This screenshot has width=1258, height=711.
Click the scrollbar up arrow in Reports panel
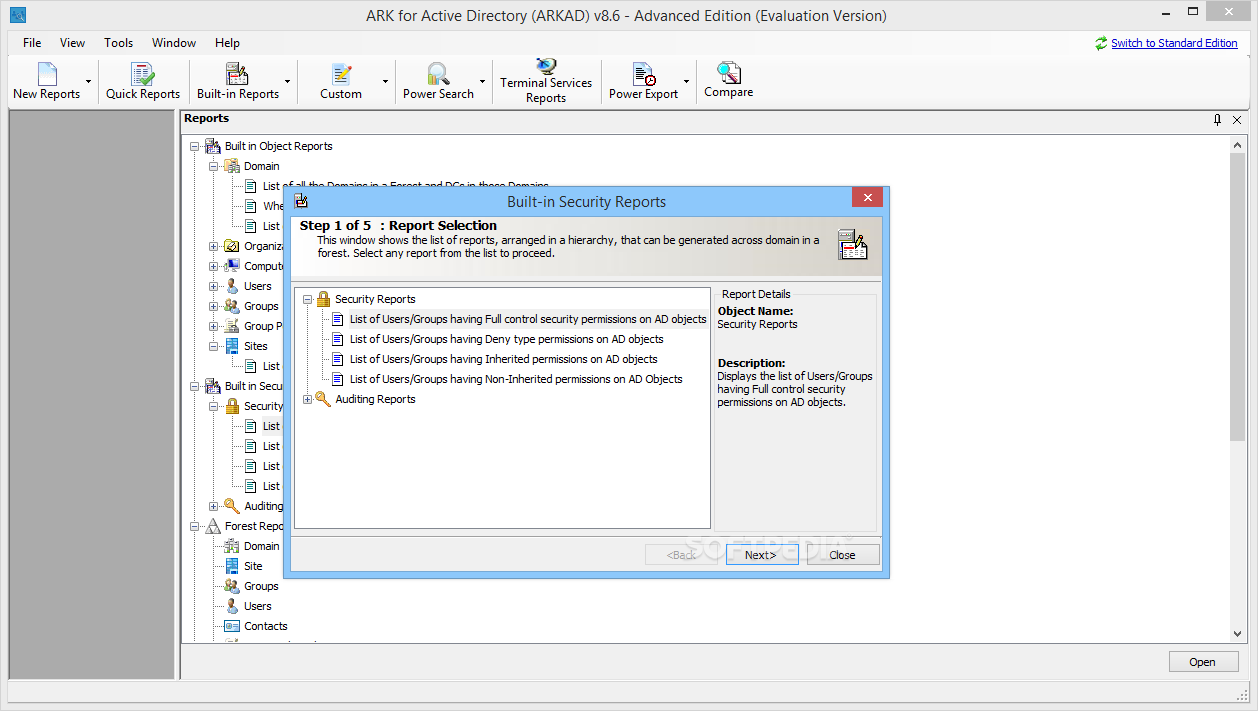tap(1238, 145)
